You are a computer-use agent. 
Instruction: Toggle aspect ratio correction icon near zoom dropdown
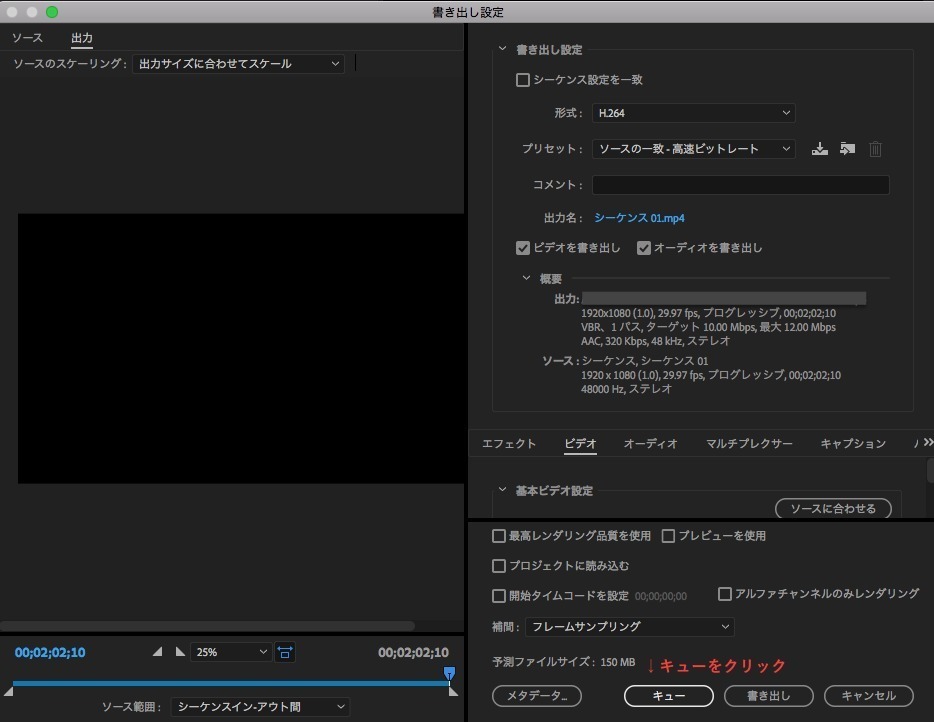tap(285, 652)
